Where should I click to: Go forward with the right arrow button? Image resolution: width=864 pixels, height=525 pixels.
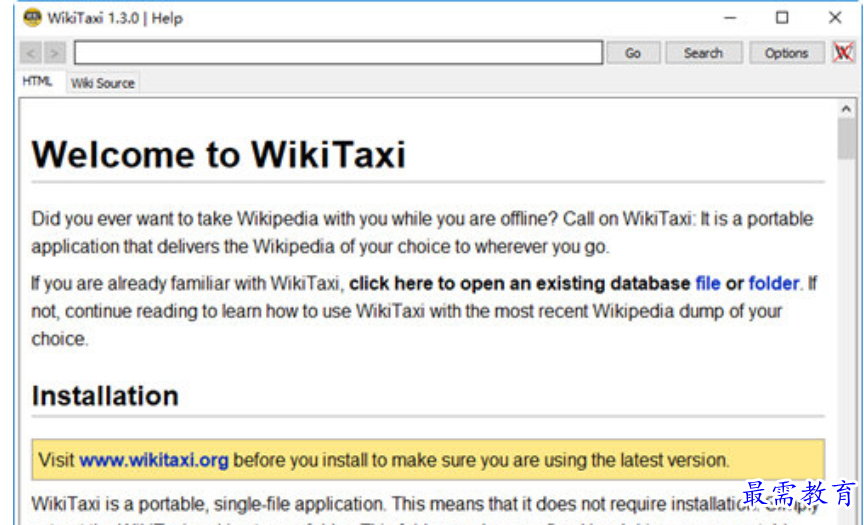55,53
